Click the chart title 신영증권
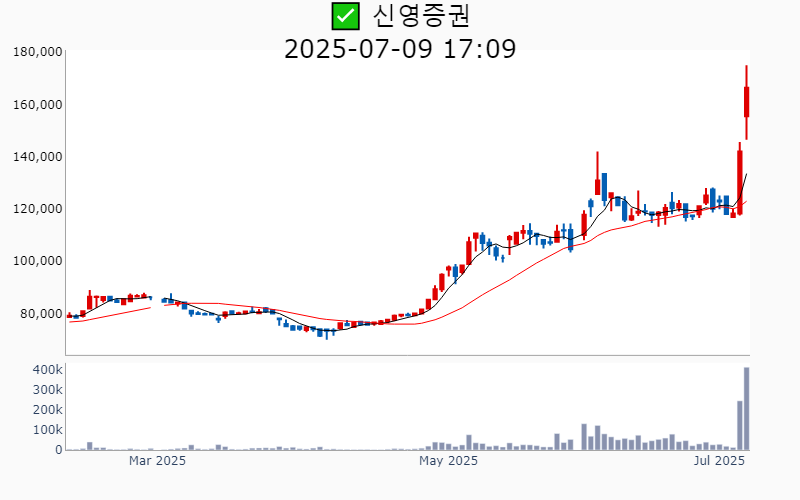The width and height of the screenshot is (800, 500). pyautogui.click(x=420, y=16)
